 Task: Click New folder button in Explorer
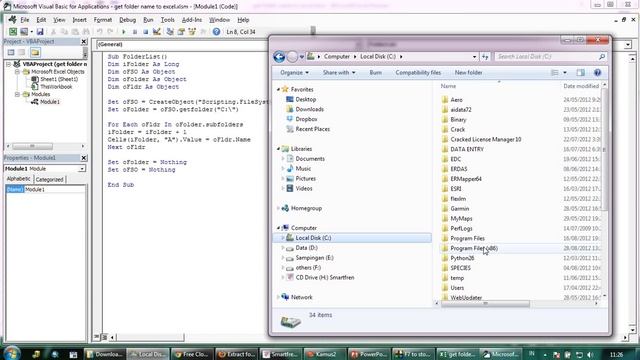(x=469, y=73)
